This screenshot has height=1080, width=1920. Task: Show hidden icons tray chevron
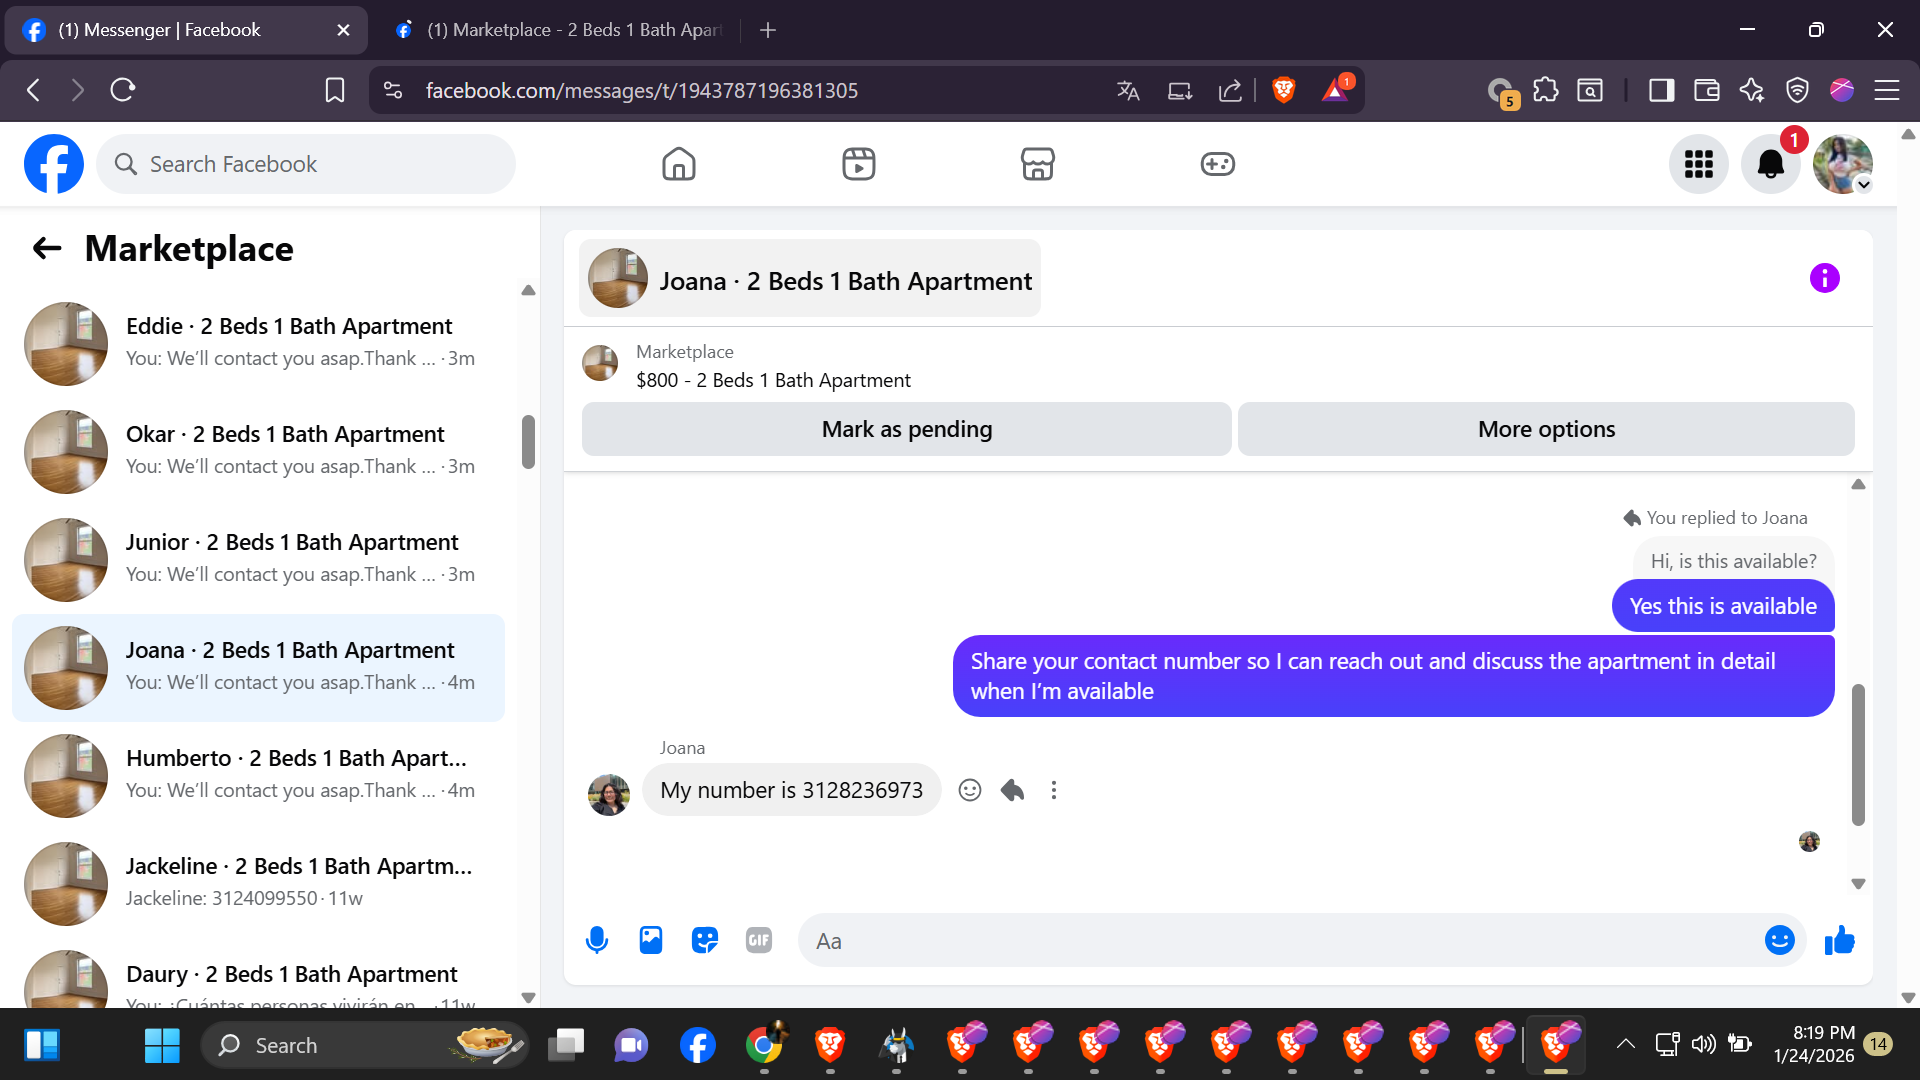tap(1625, 1044)
